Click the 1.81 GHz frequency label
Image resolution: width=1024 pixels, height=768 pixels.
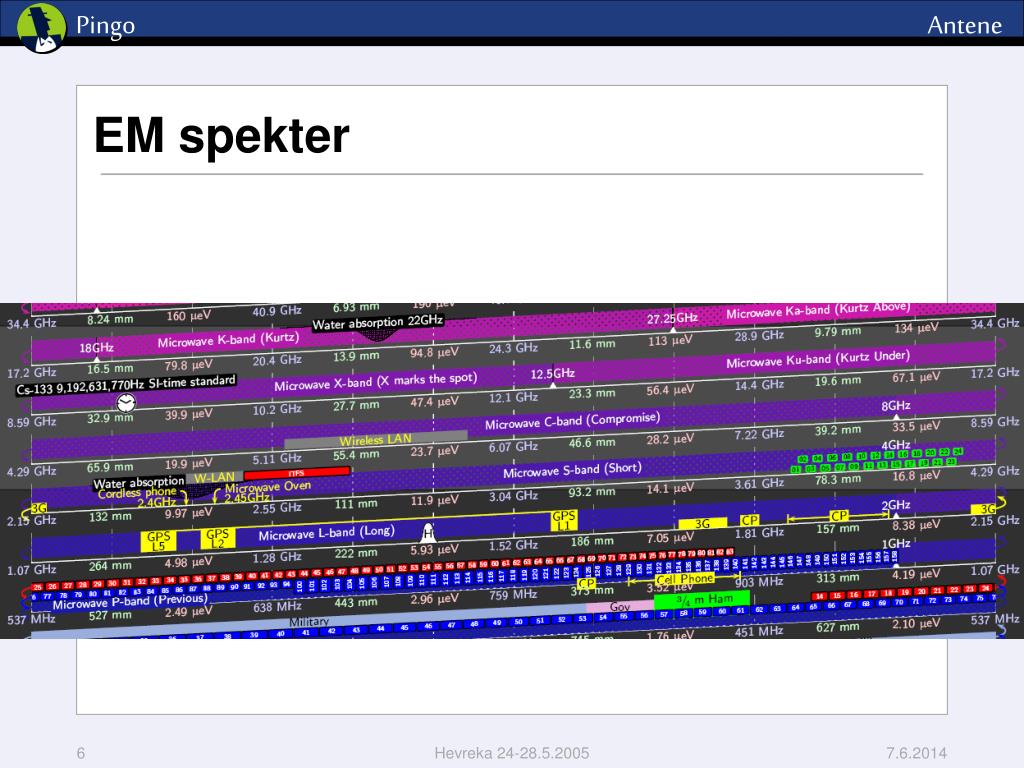click(x=759, y=533)
